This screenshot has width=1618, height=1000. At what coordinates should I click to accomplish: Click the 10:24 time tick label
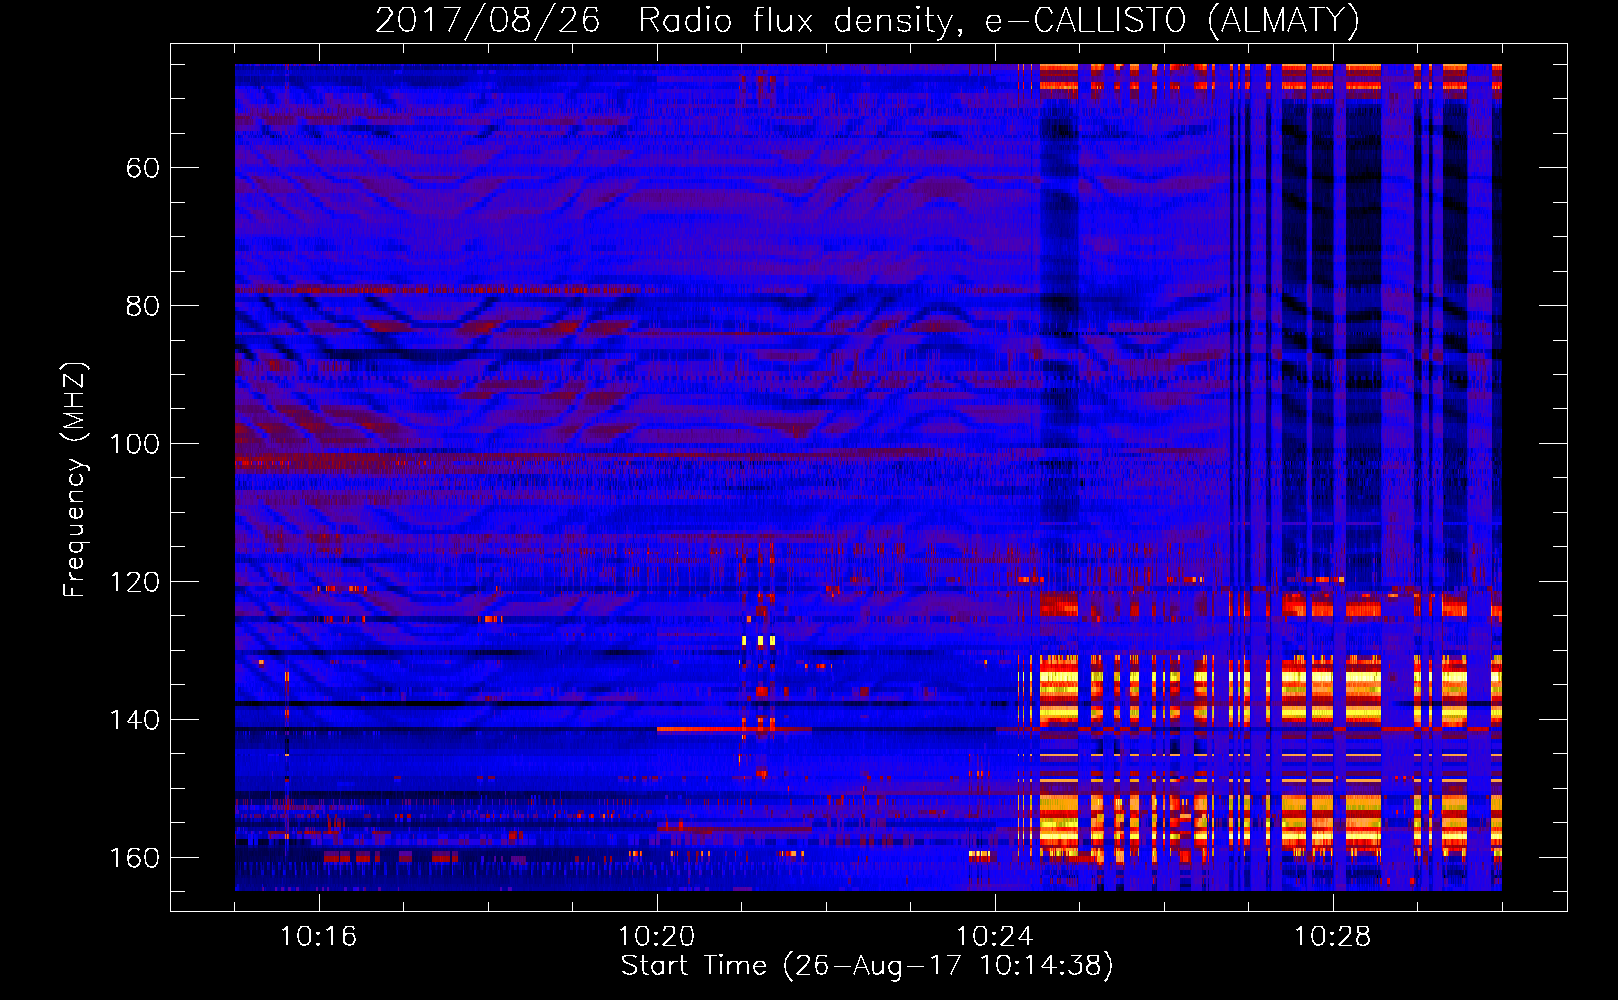point(995,937)
